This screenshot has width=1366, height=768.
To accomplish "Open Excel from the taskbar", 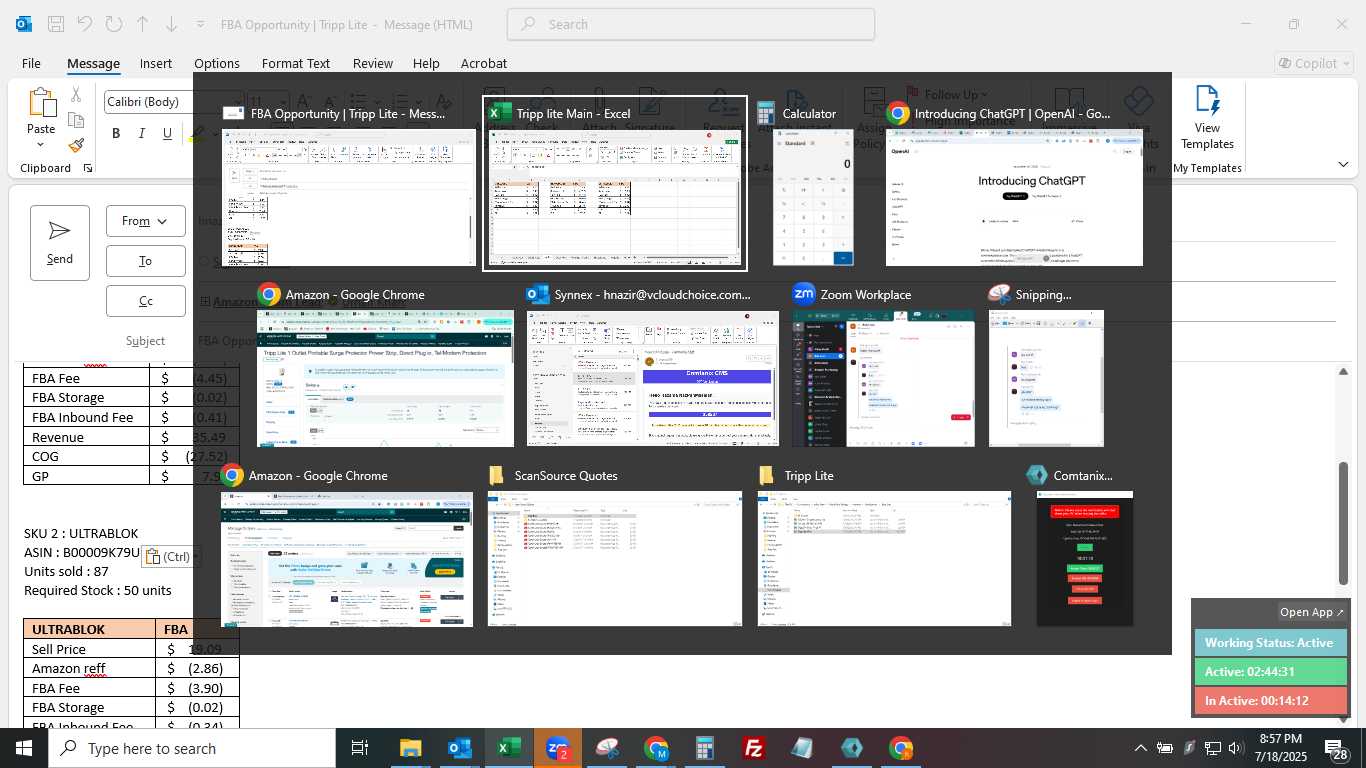I will click(x=508, y=748).
